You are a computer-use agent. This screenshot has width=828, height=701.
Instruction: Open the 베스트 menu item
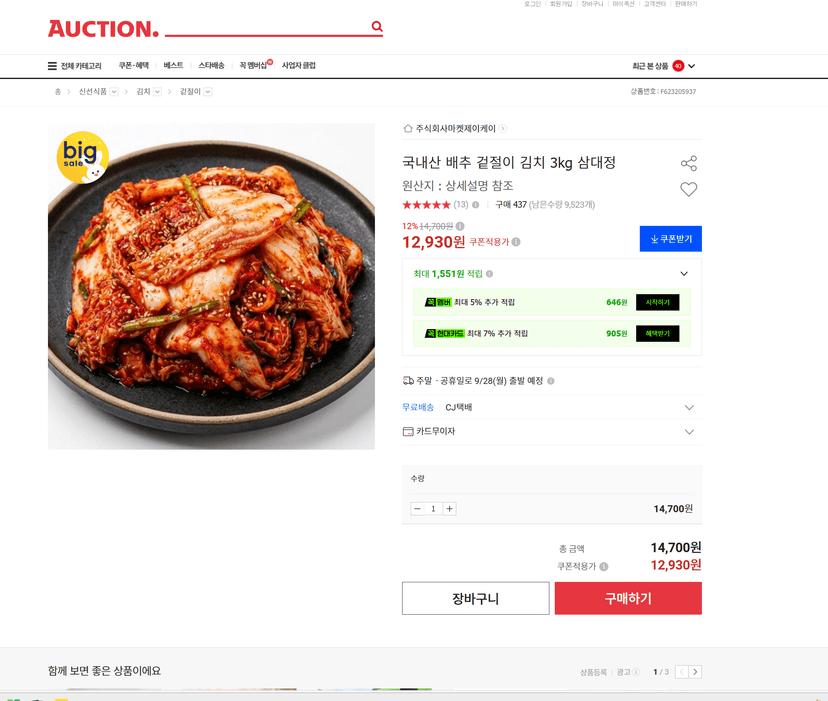173,66
